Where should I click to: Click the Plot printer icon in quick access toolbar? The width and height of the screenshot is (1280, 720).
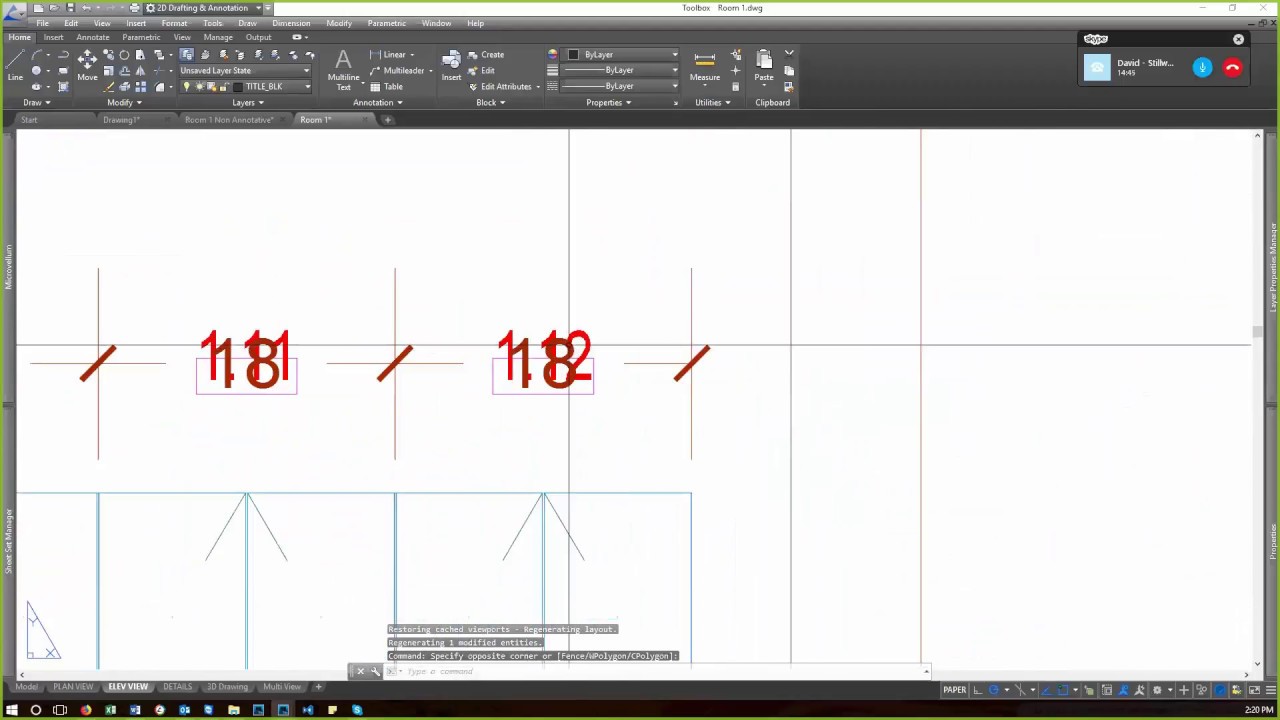[134, 8]
